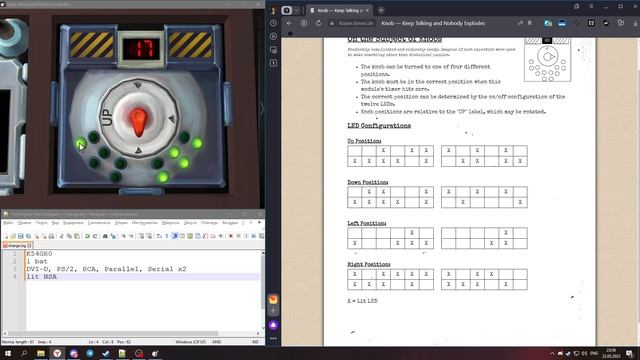
Task: Zoom out using Notepad++ toolbar icon
Action: point(131,236)
